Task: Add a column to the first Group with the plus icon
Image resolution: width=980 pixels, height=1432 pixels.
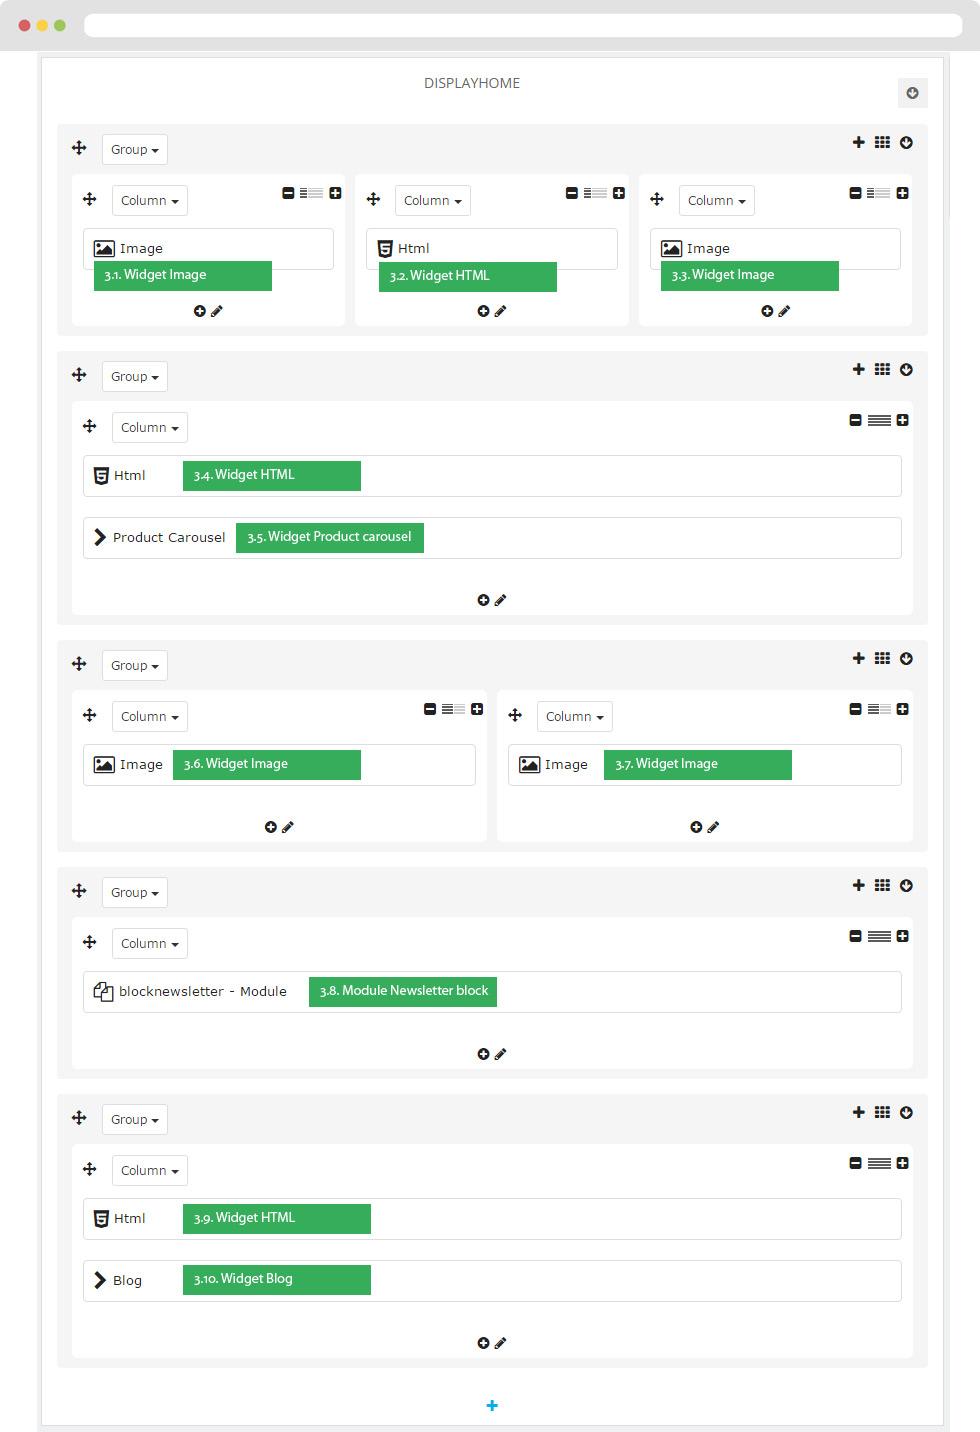Action: point(858,142)
